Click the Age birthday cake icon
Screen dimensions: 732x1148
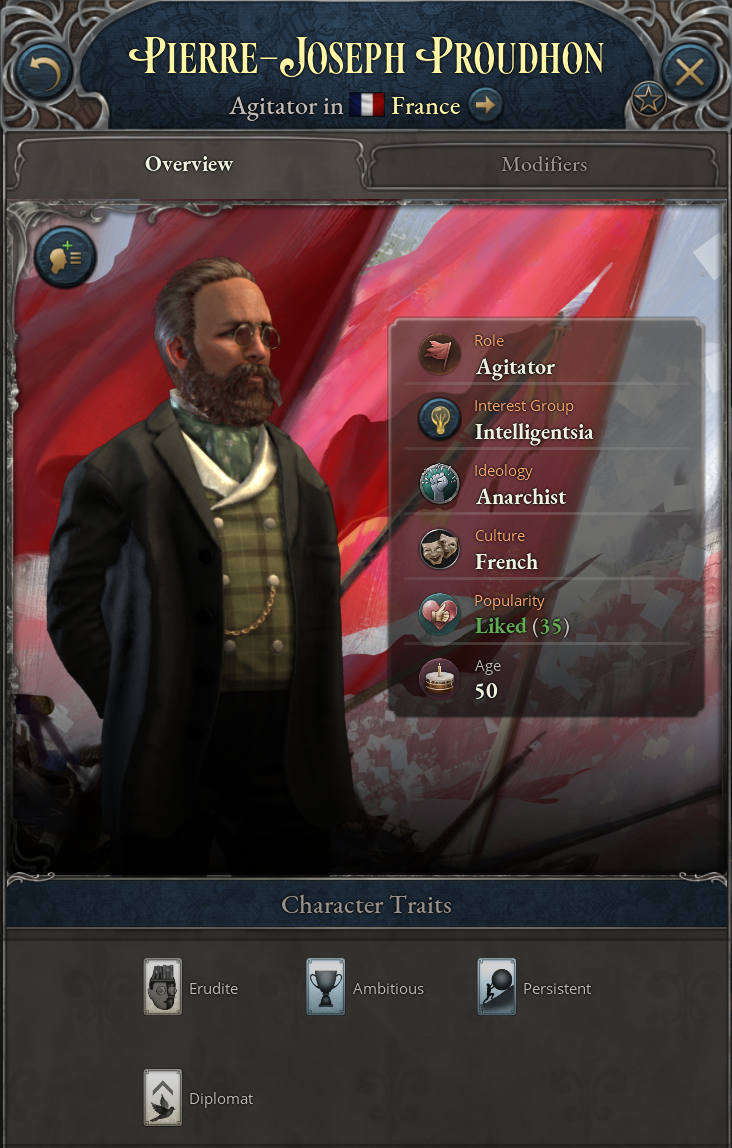click(x=439, y=679)
